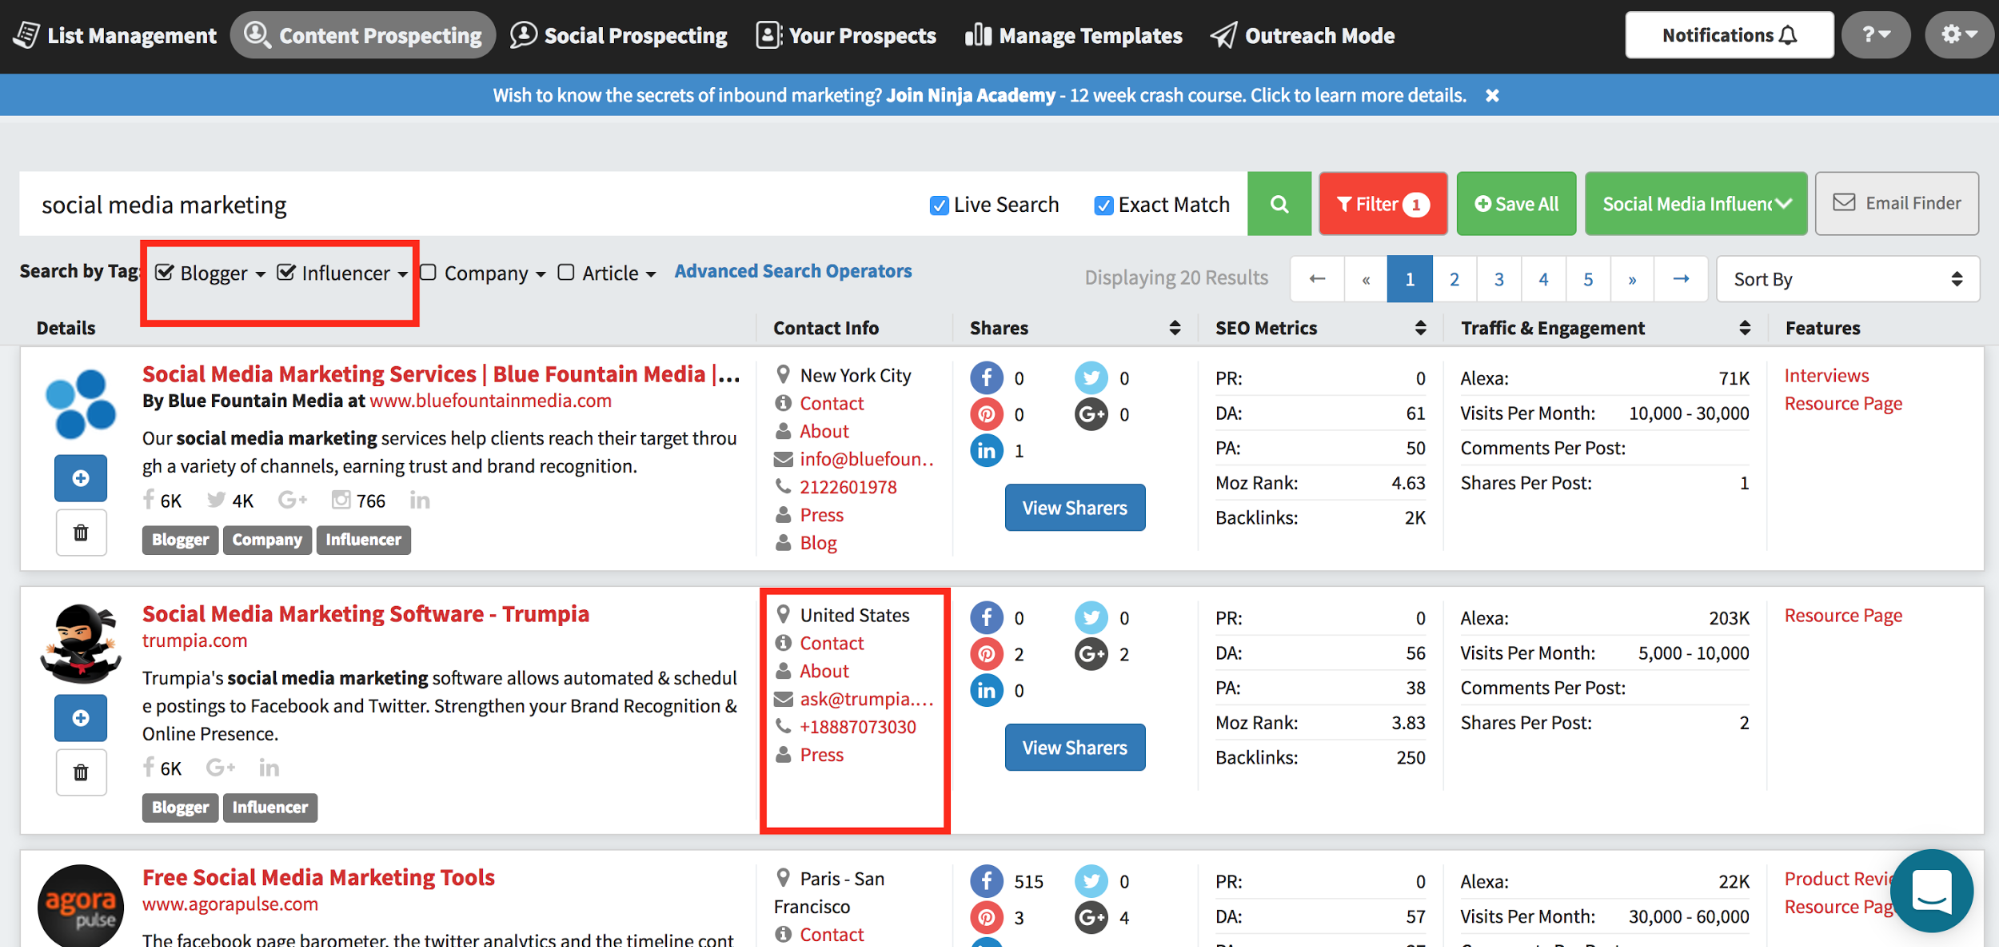1999x947 pixels.
Task: Toggle the Exact Match checkbox
Action: point(1104,205)
